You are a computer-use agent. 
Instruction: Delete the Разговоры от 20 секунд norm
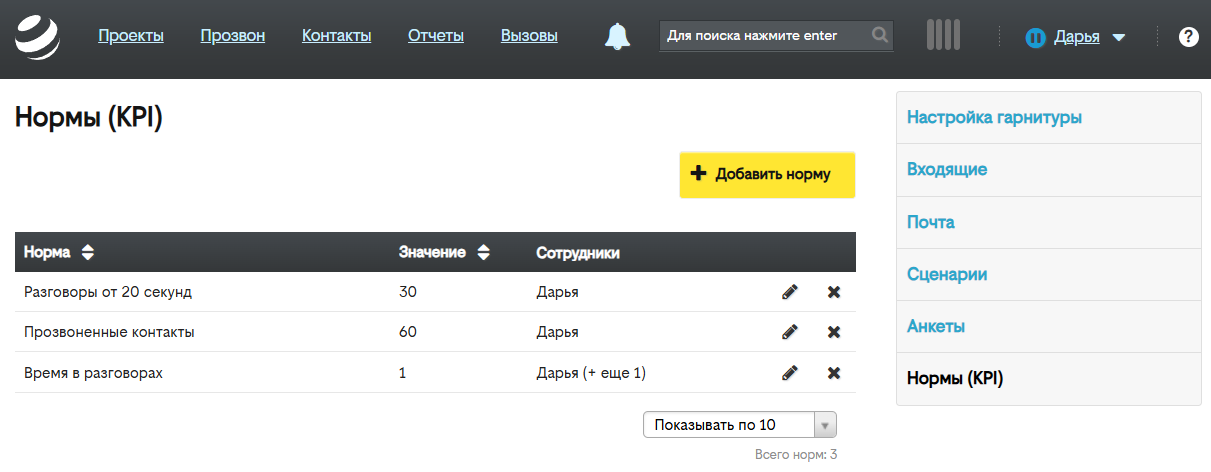834,292
